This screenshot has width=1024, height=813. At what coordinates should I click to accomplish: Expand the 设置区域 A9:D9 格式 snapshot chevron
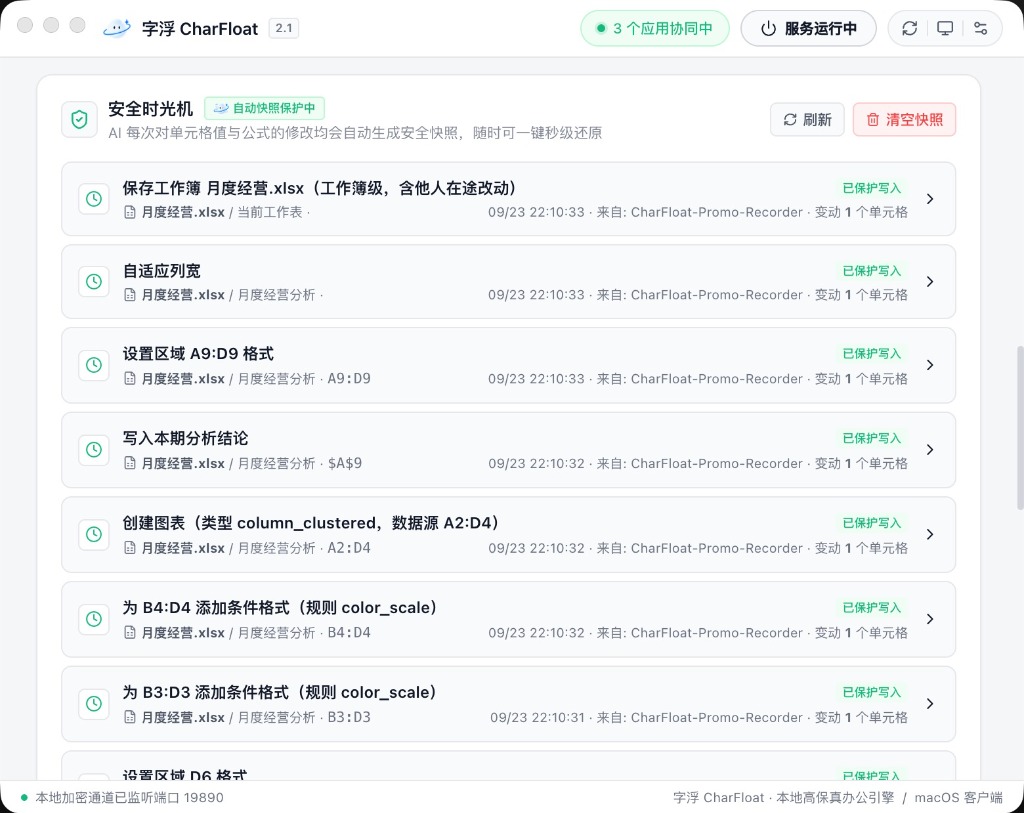pos(930,365)
